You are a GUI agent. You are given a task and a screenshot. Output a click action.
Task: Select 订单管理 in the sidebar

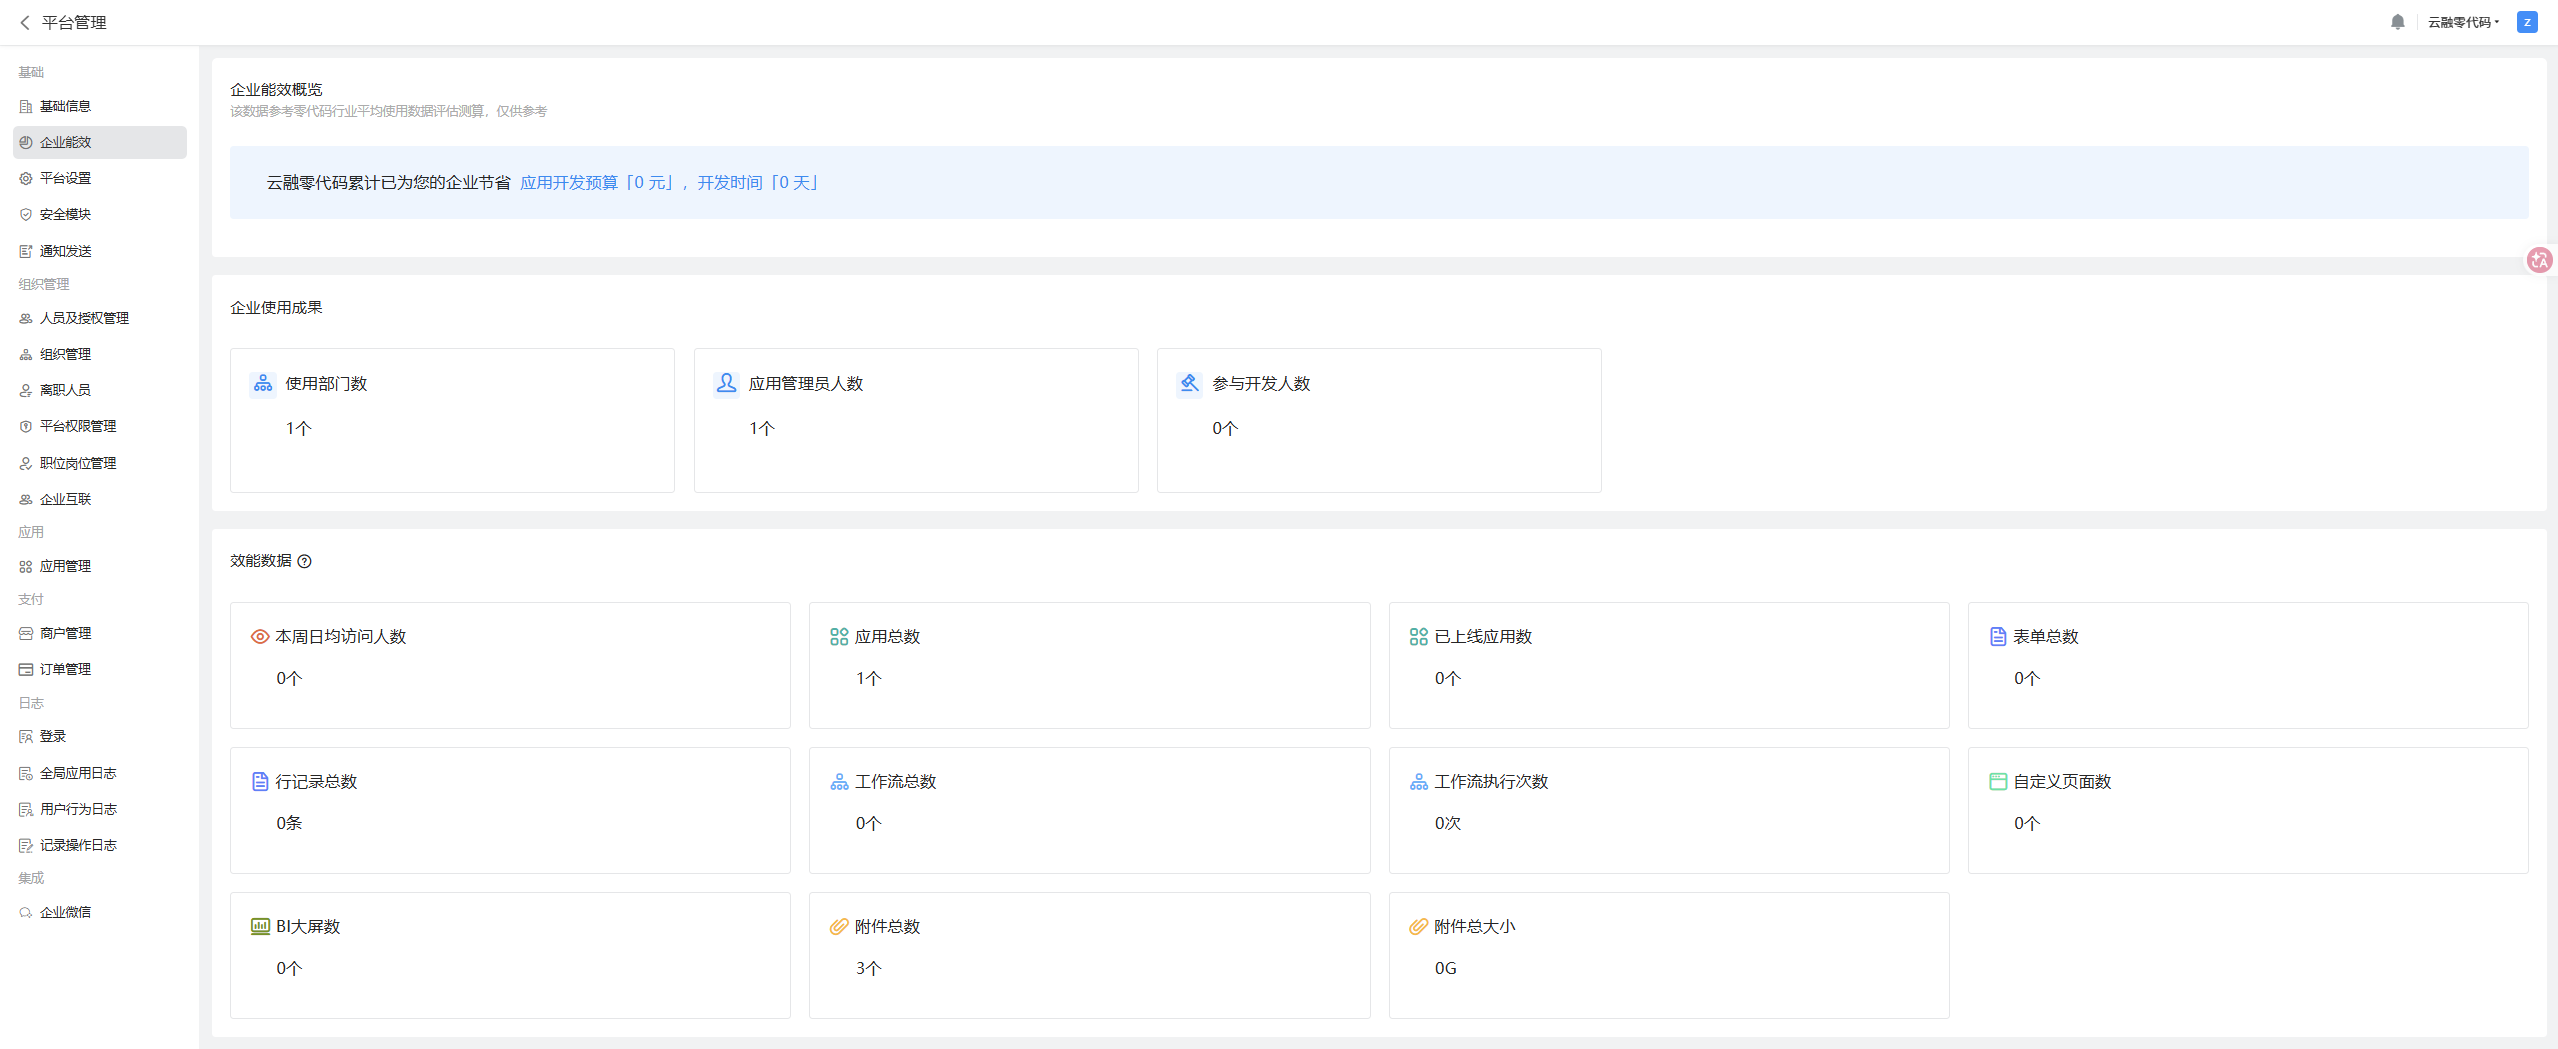(65, 668)
